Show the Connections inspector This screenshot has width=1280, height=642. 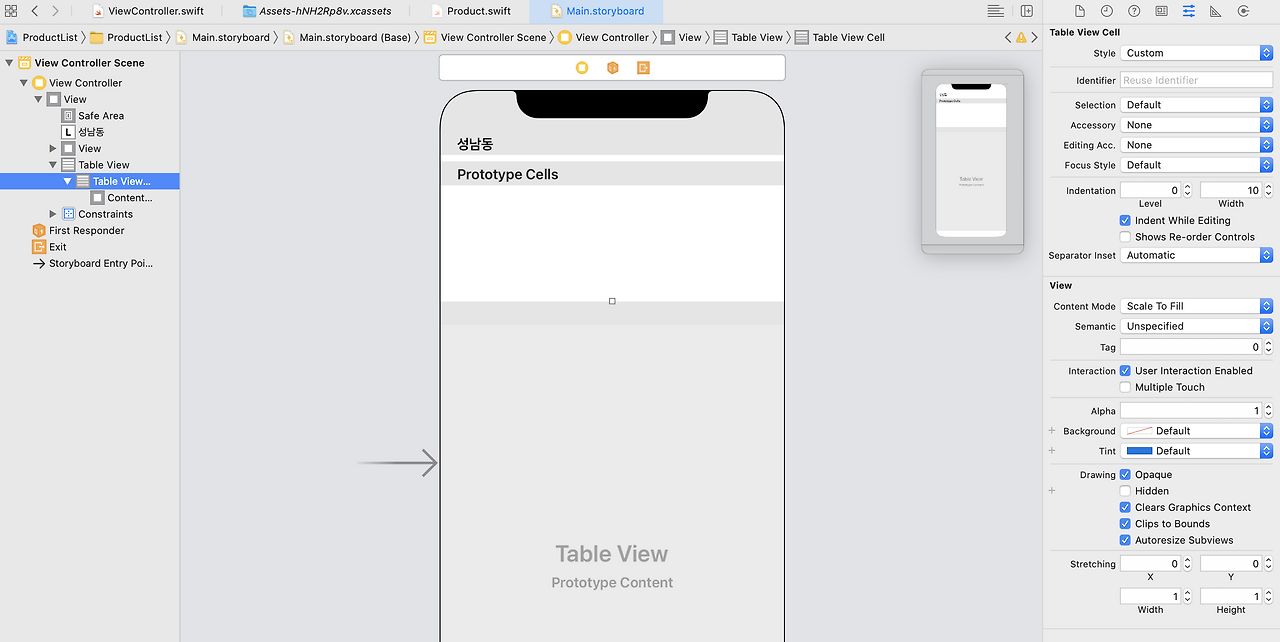[1243, 11]
